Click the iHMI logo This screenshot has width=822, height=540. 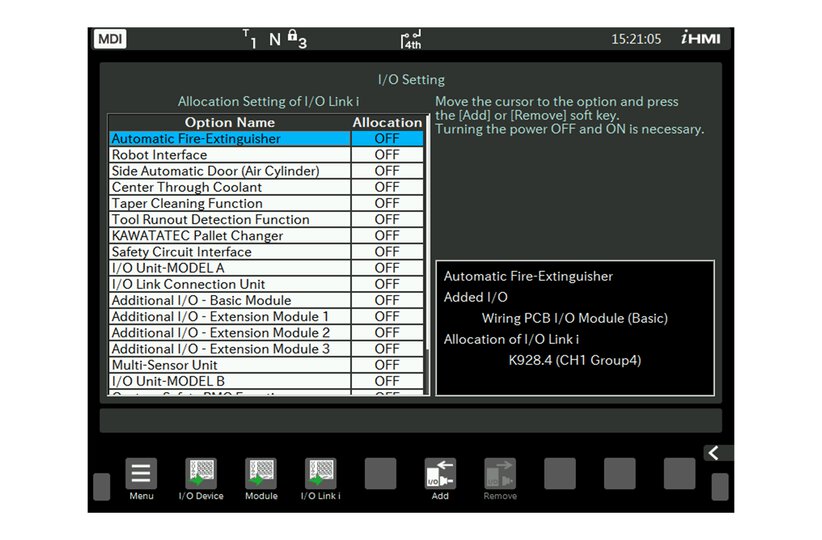701,38
